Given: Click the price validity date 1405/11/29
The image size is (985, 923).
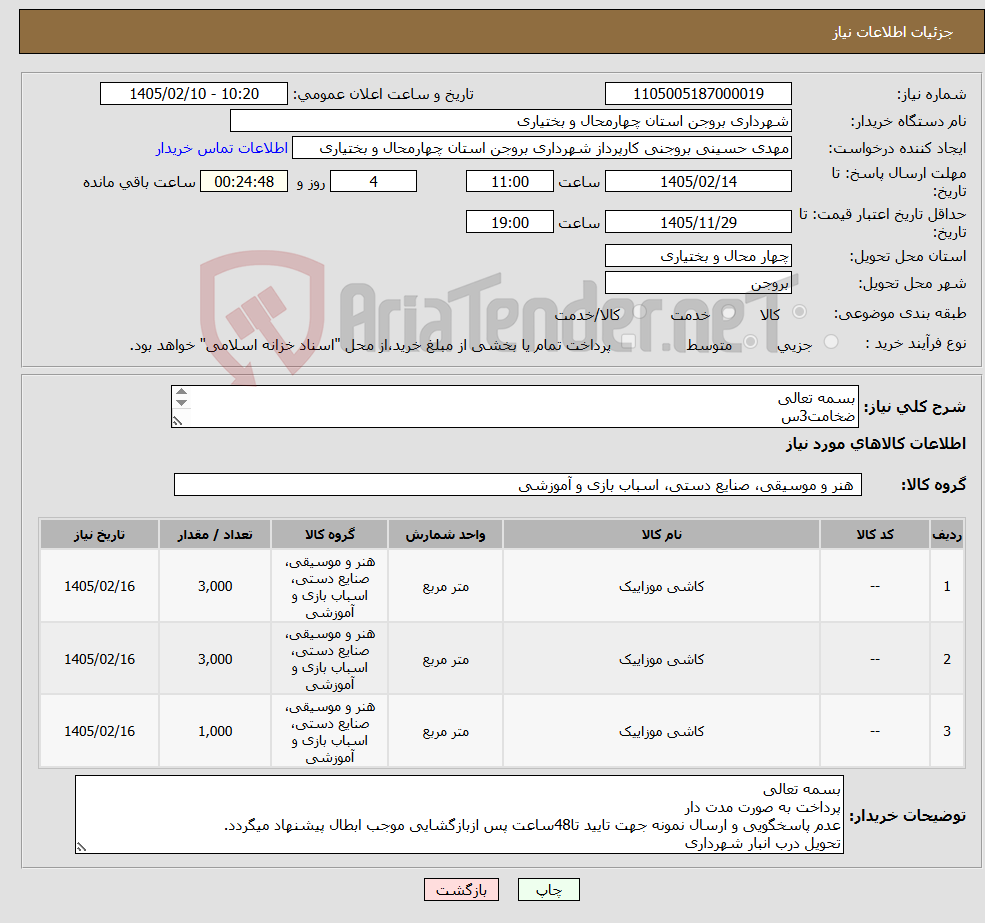Looking at the screenshot, I should tap(698, 222).
